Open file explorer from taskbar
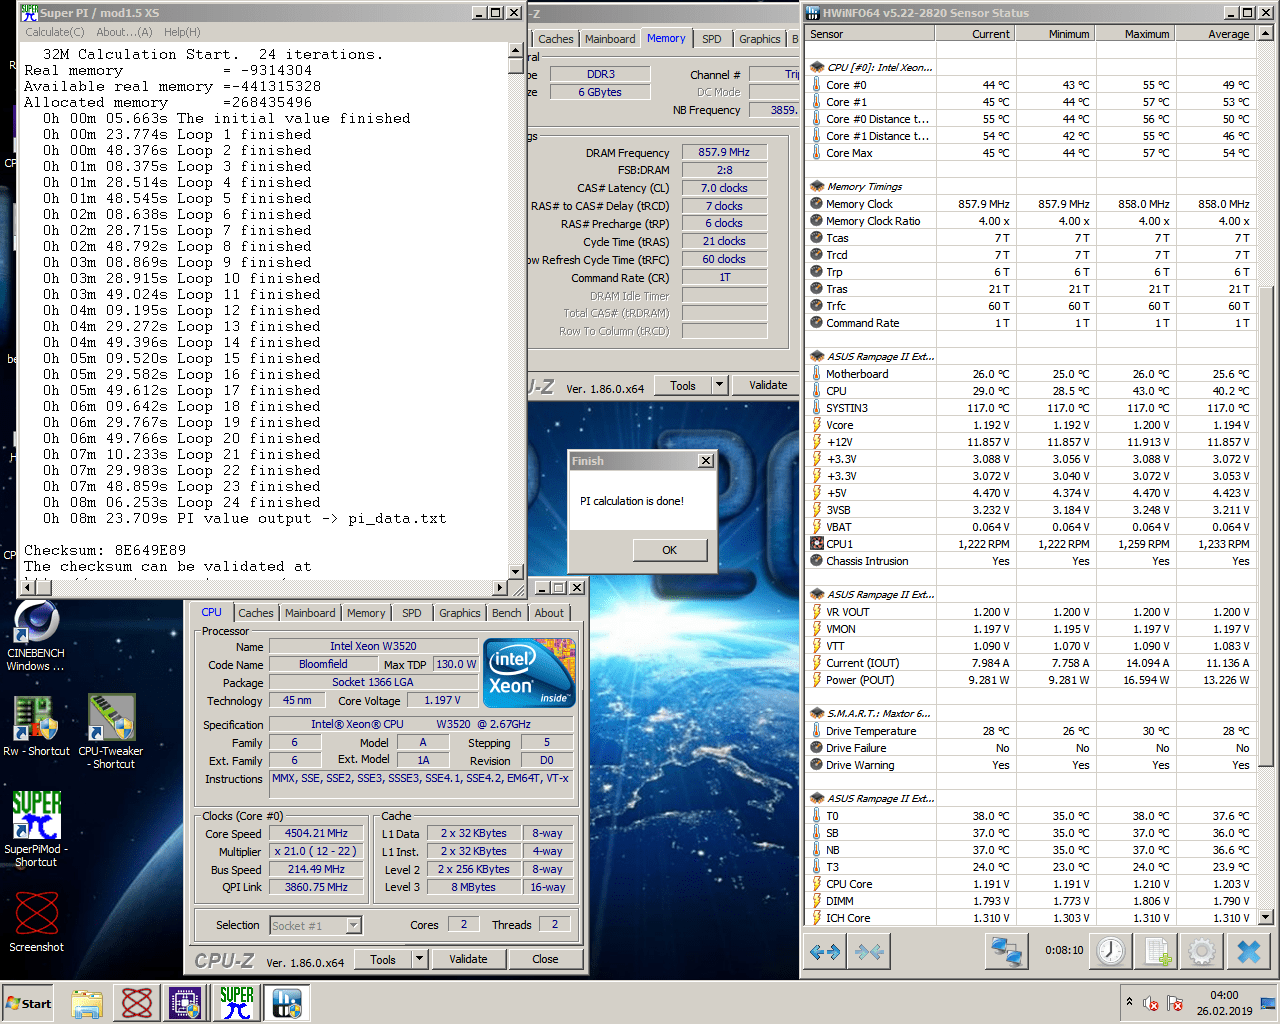The width and height of the screenshot is (1280, 1024). point(87,1003)
